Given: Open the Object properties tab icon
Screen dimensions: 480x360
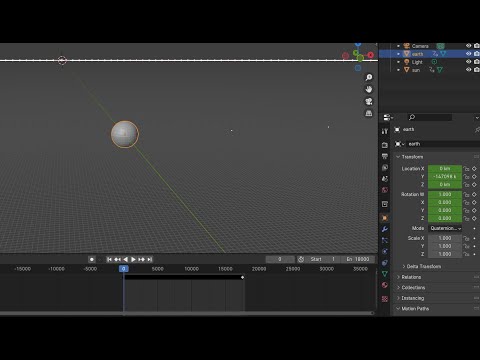Looking at the screenshot, I should pos(385,218).
